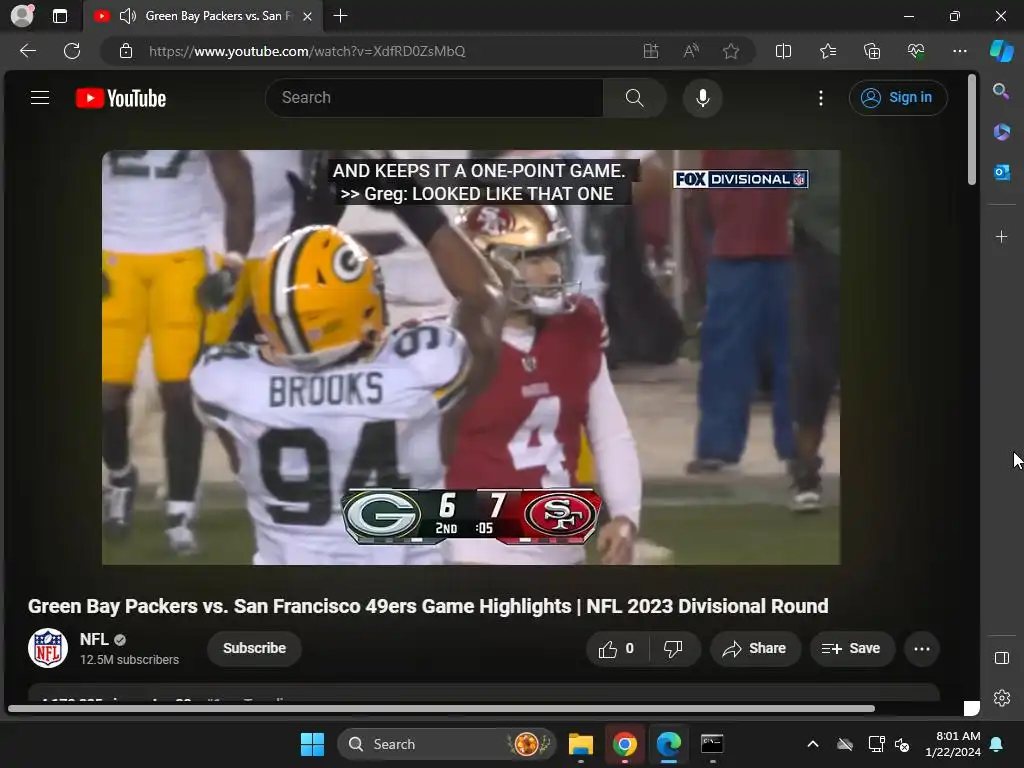Click the YouTube search magnifier button
This screenshot has width=1024, height=768.
(x=634, y=98)
